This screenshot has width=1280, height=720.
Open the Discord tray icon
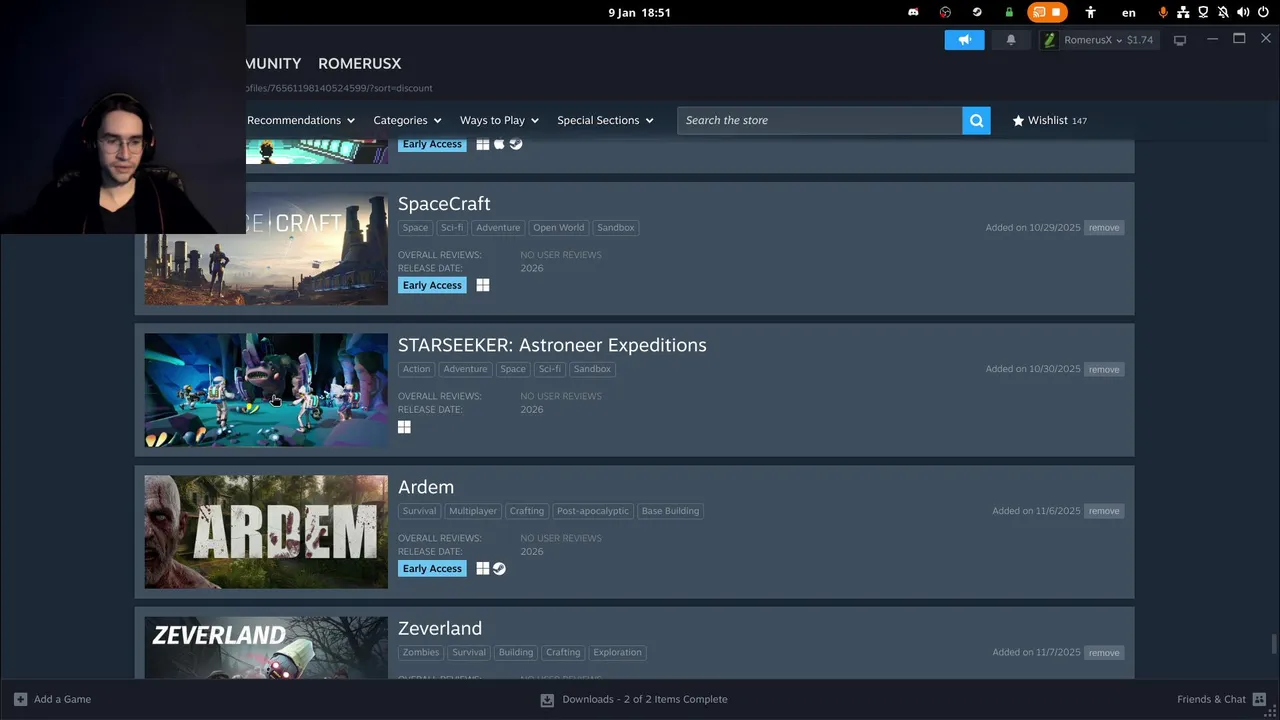click(x=913, y=12)
